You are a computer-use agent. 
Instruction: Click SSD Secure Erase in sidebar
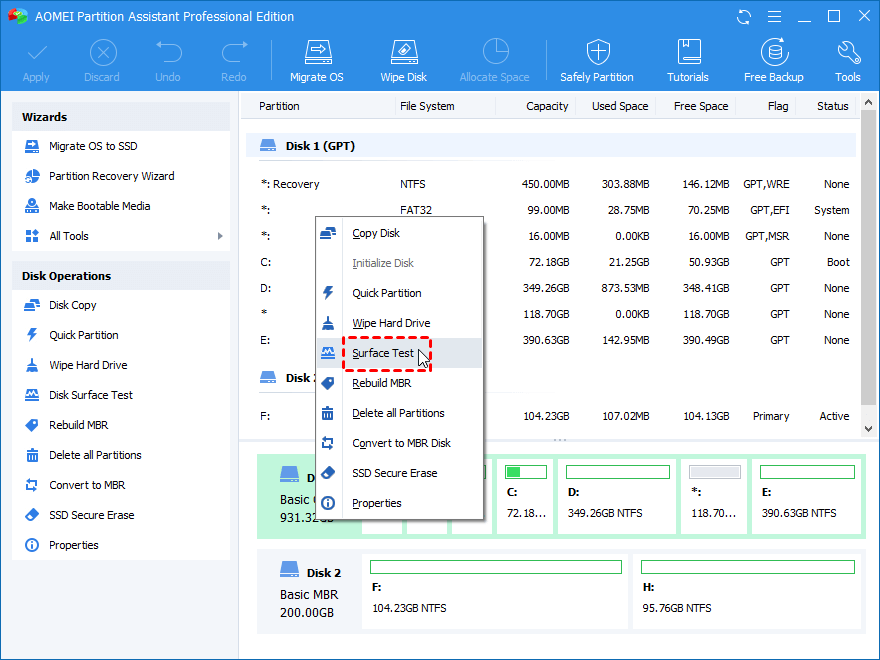coord(91,515)
